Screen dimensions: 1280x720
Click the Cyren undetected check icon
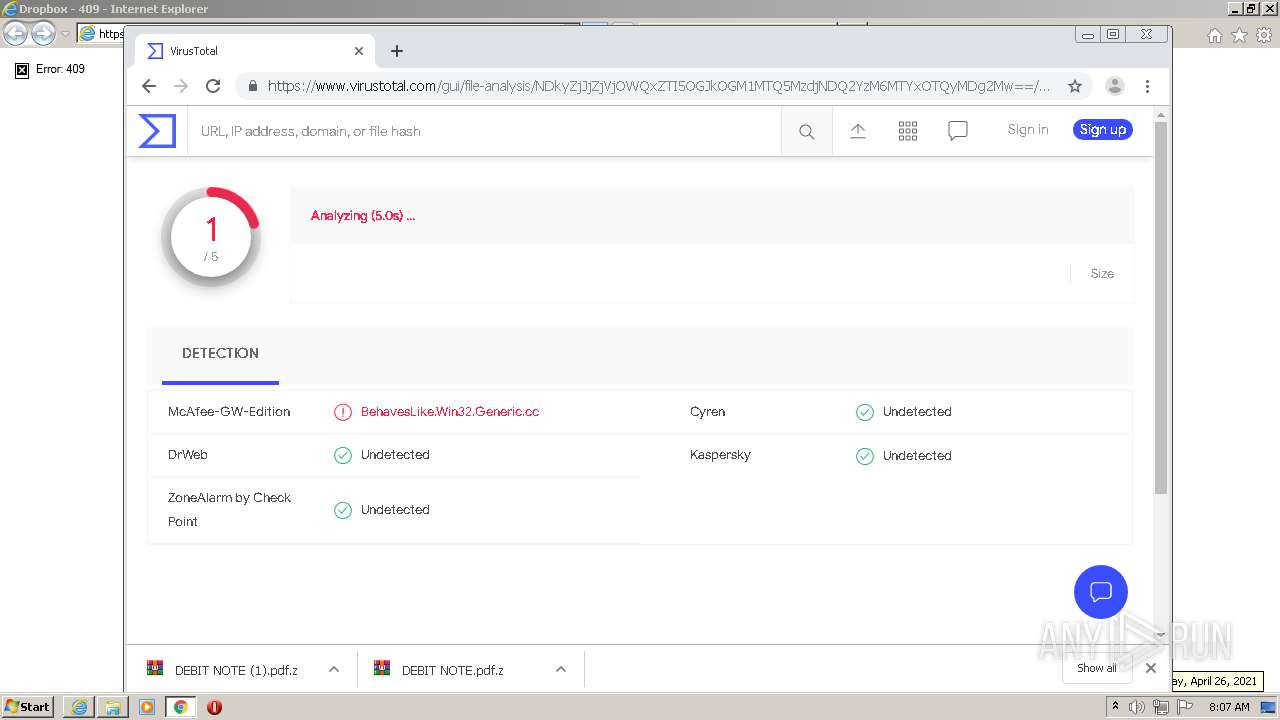coord(865,412)
